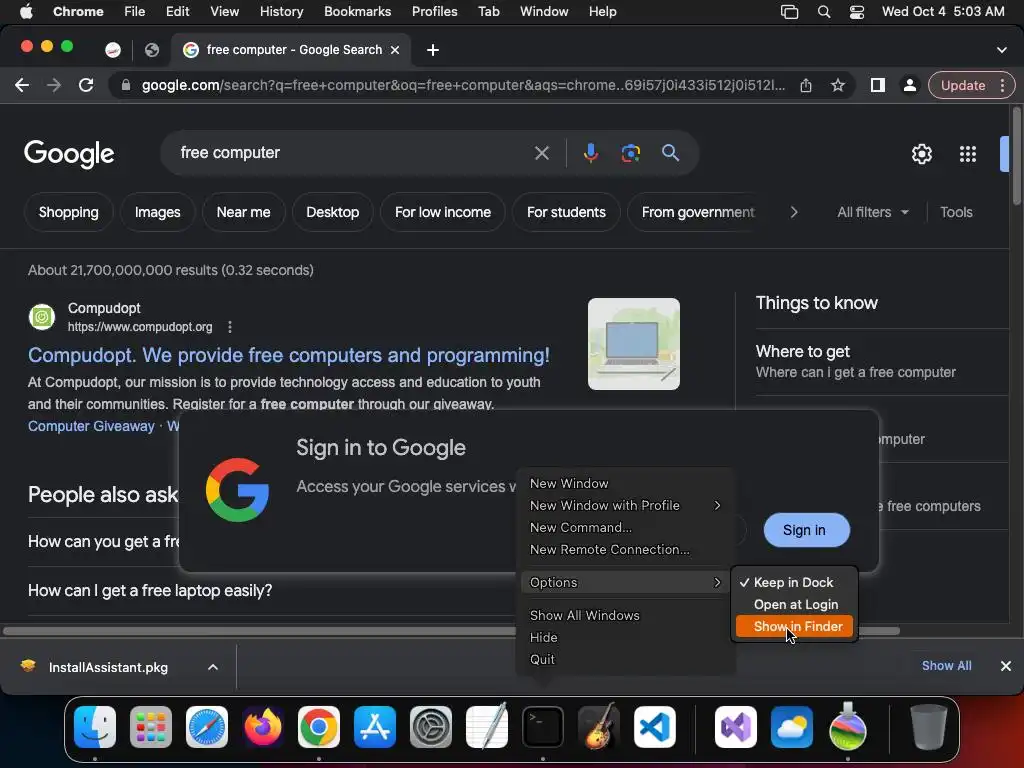
Task: Start voice search with microphone icon
Action: point(590,153)
